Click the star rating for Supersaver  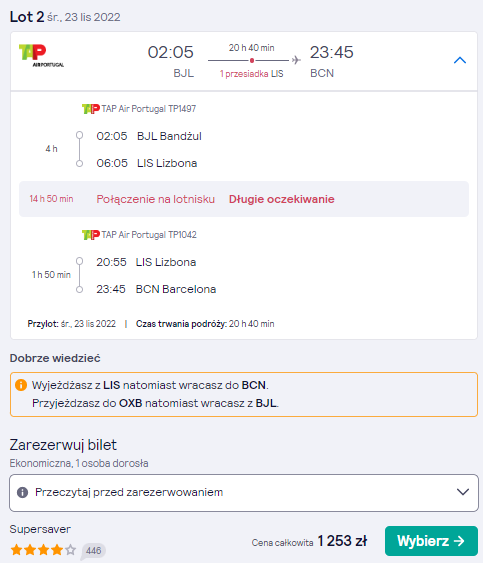point(43,550)
